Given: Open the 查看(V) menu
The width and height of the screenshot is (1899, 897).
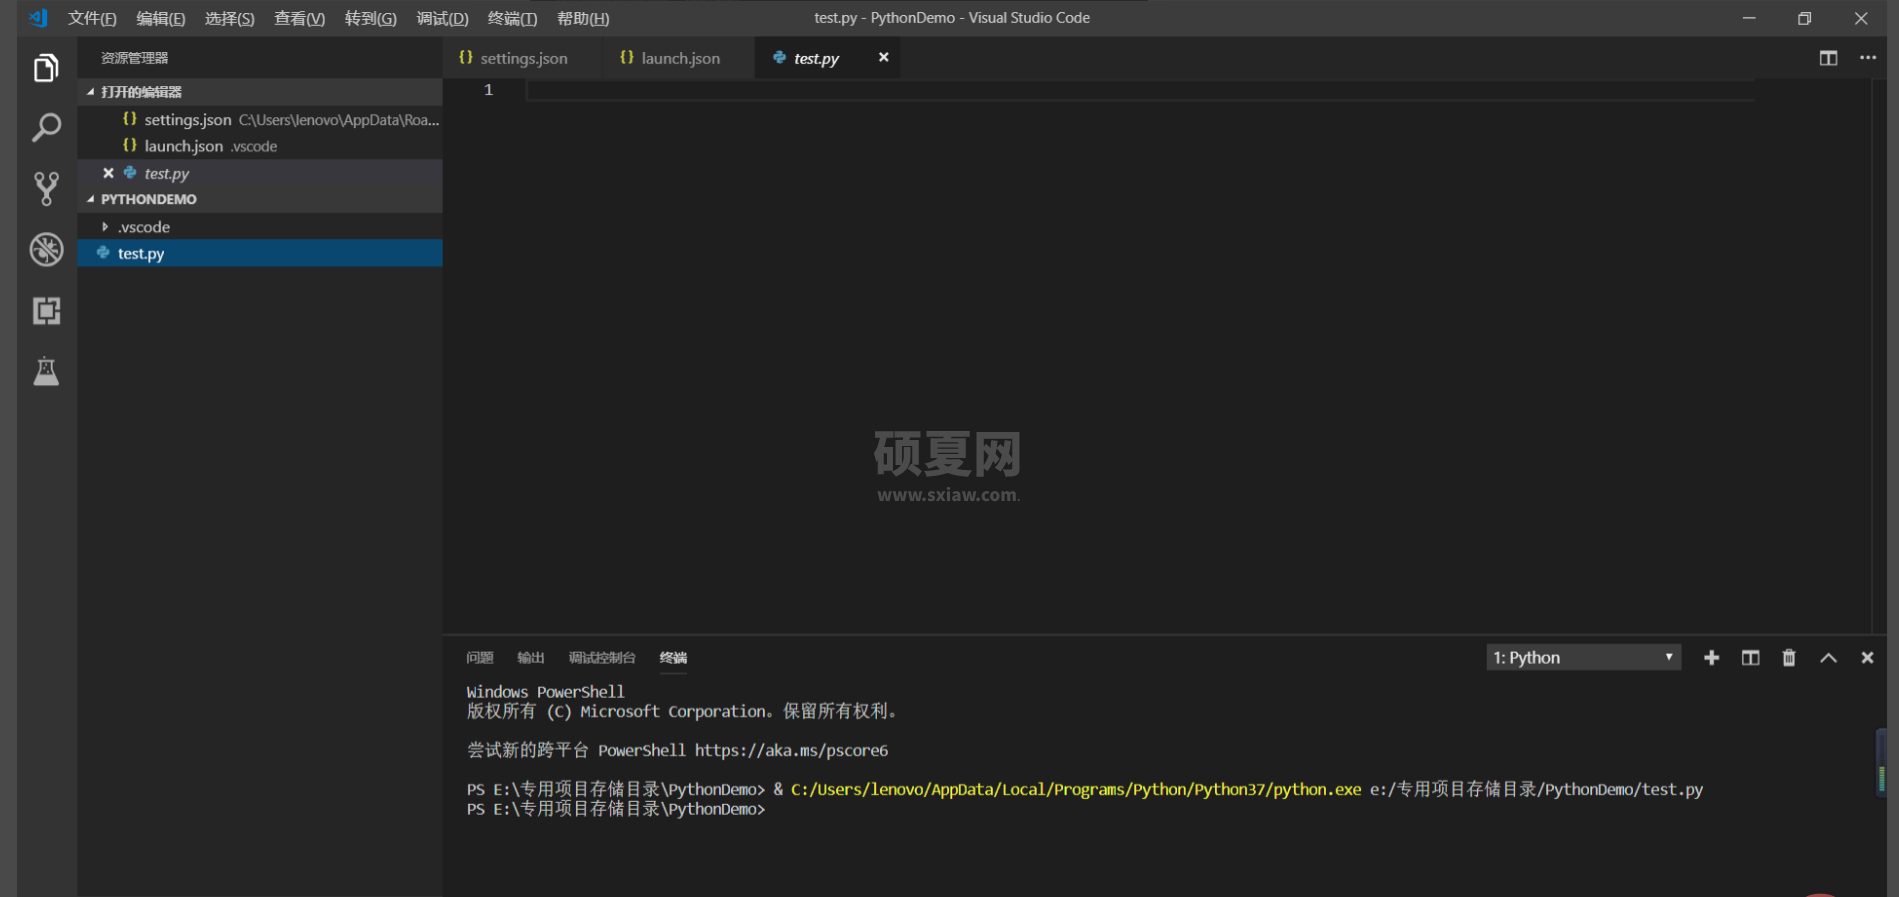Looking at the screenshot, I should click(x=300, y=18).
